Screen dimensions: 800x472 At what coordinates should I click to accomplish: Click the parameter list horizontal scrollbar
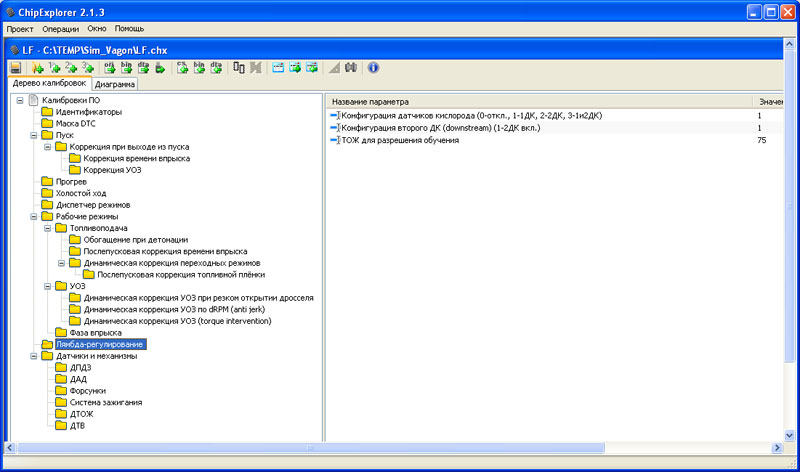tap(550, 447)
